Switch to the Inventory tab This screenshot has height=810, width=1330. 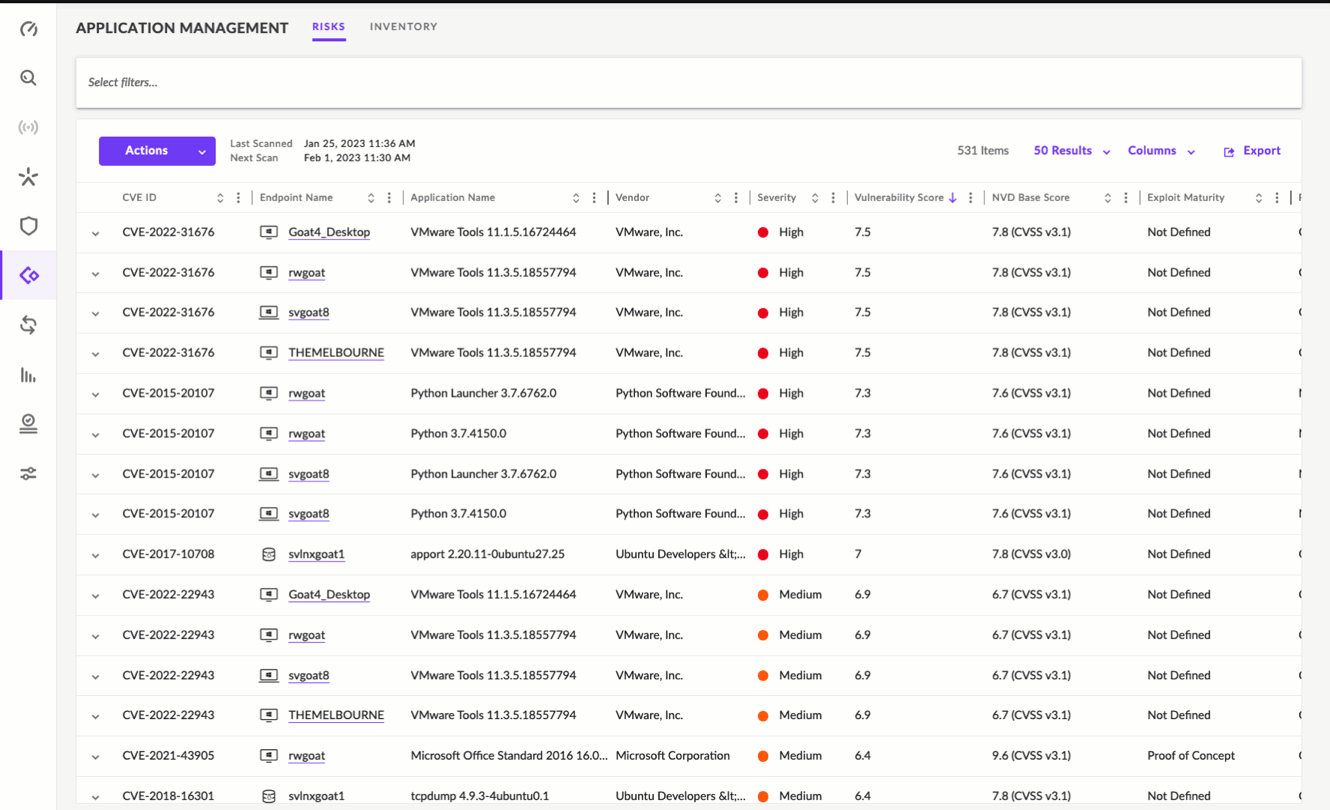click(403, 27)
